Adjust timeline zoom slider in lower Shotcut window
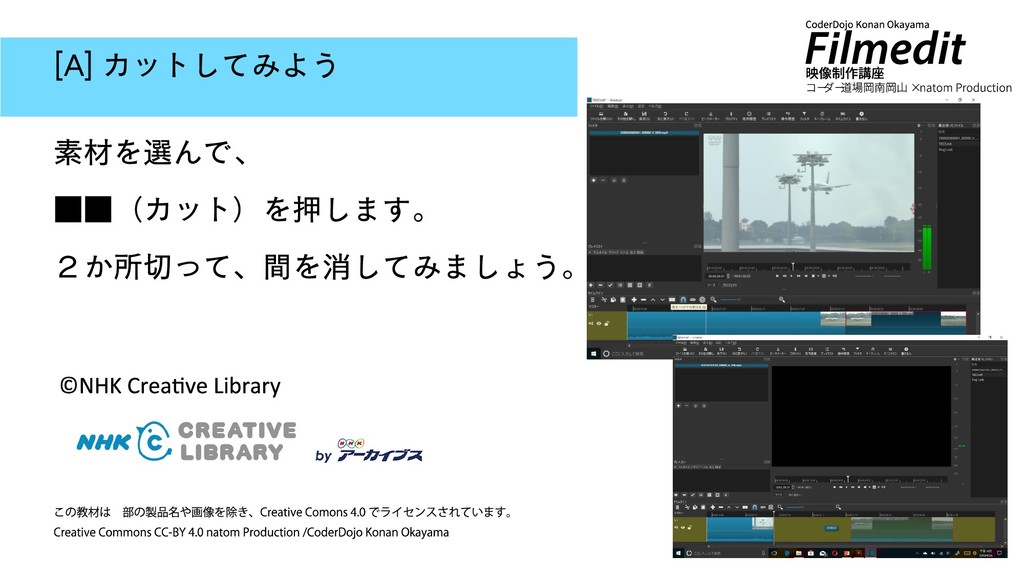This screenshot has width=1024, height=576. pos(793,507)
